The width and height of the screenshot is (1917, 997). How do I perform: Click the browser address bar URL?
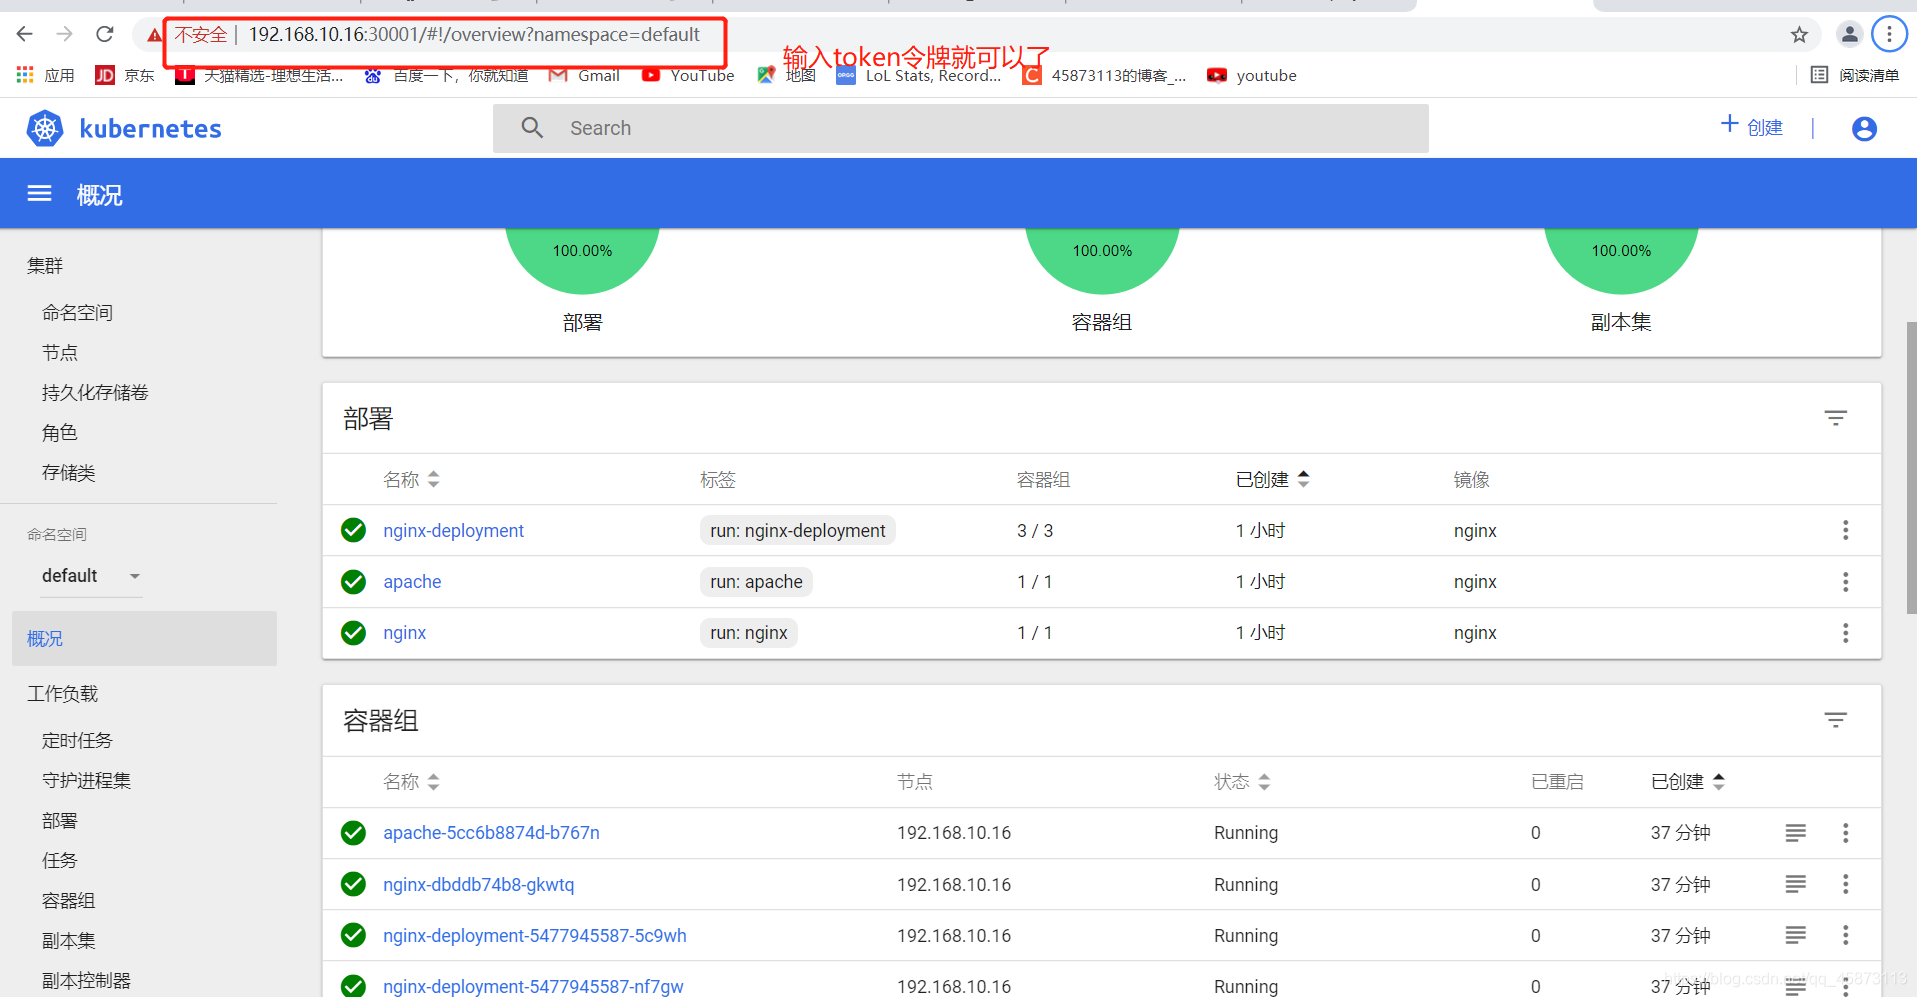click(x=474, y=35)
